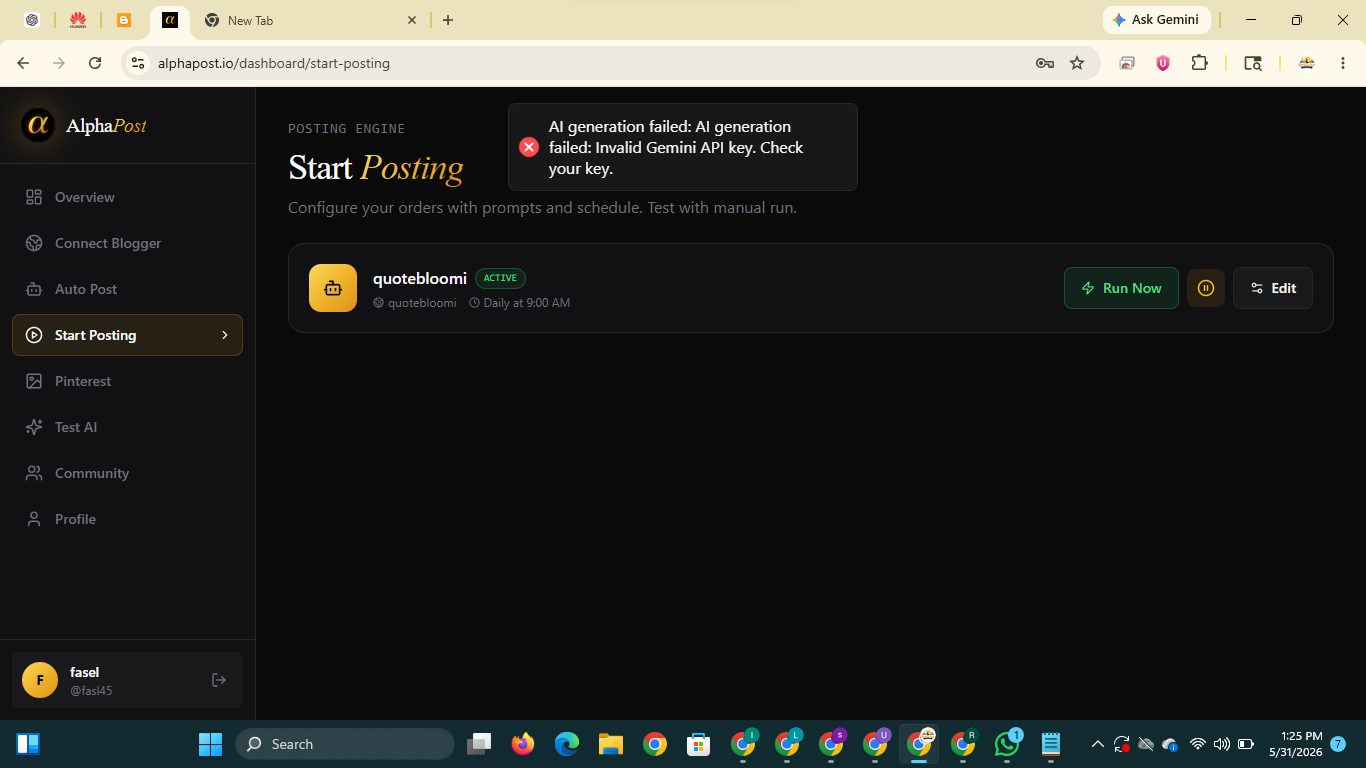Click the red shield U extension icon
This screenshot has height=768, width=1366.
pyautogui.click(x=1163, y=63)
